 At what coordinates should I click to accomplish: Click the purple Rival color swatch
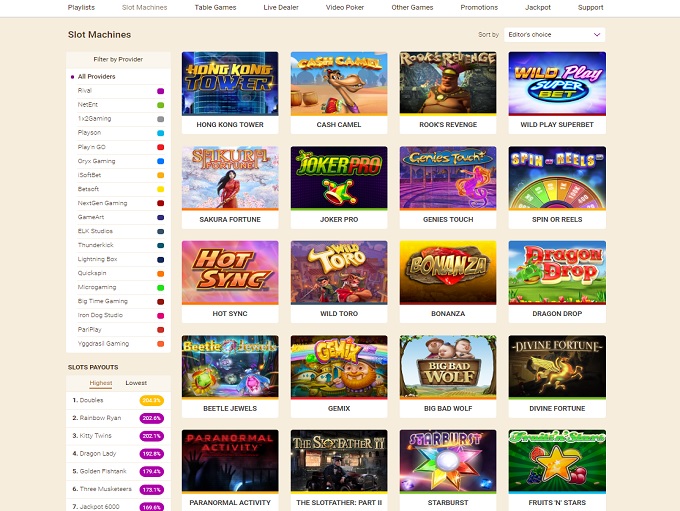(160, 91)
